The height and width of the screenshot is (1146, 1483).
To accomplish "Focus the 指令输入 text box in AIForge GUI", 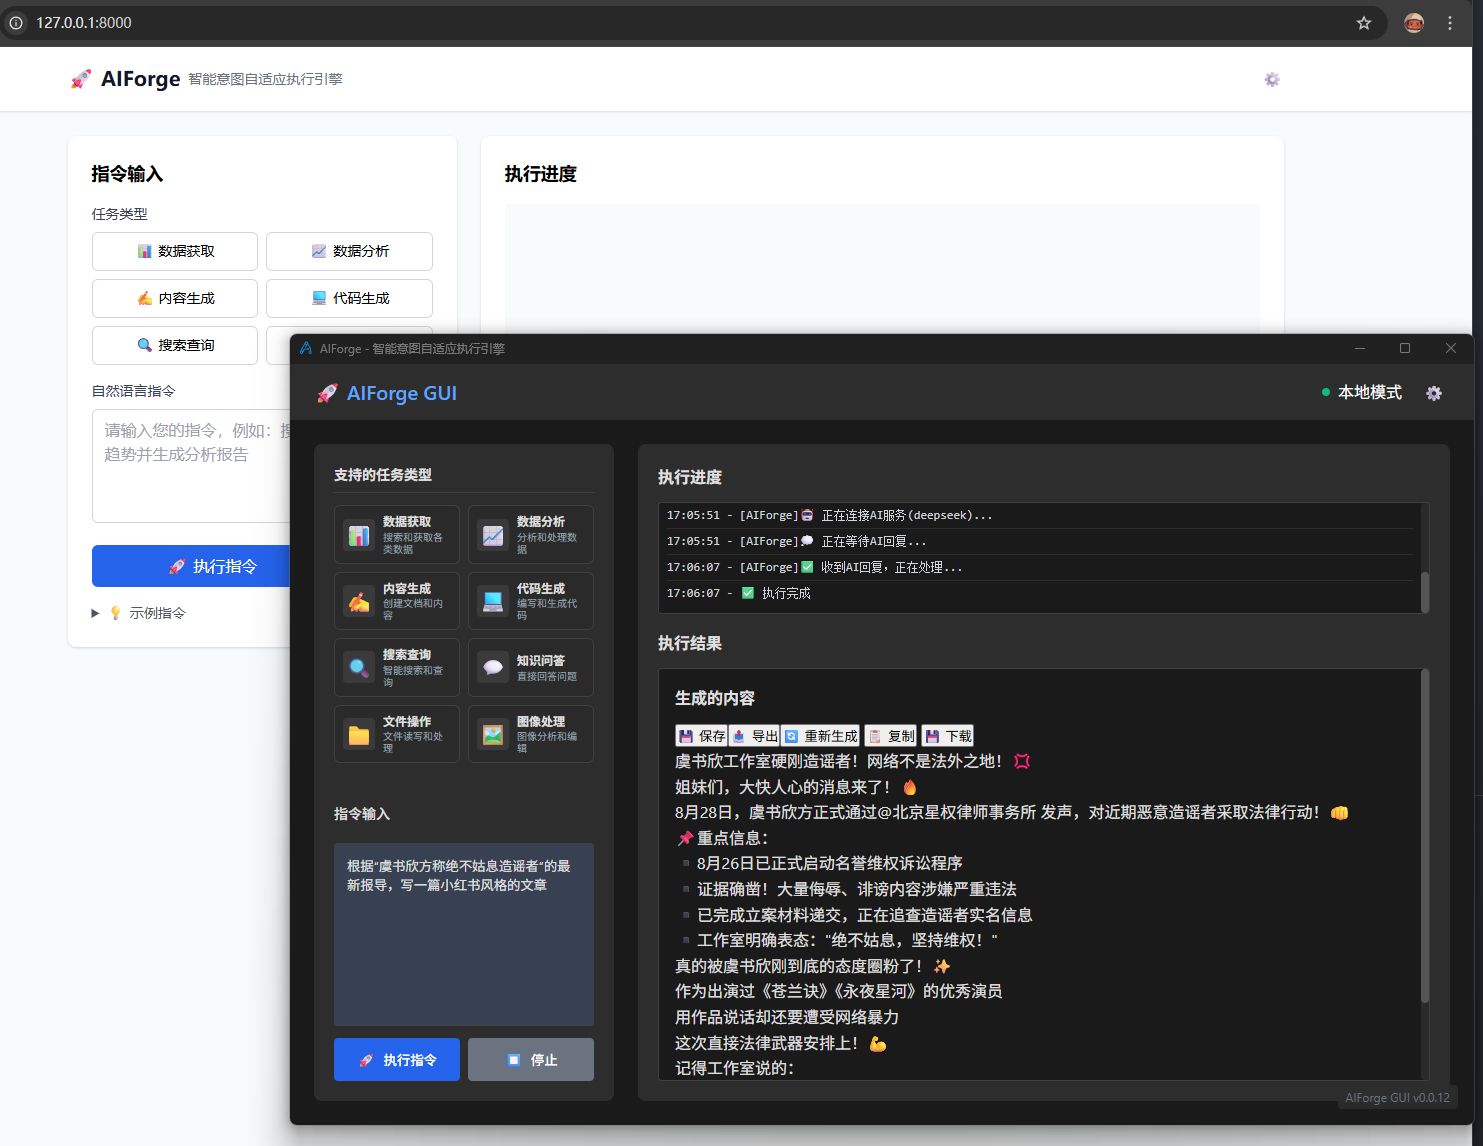I will click(464, 934).
